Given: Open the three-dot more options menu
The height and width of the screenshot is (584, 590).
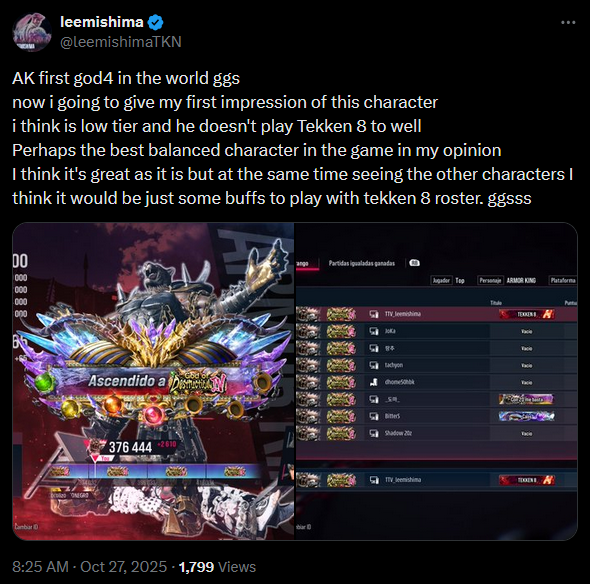Looking at the screenshot, I should (568, 23).
